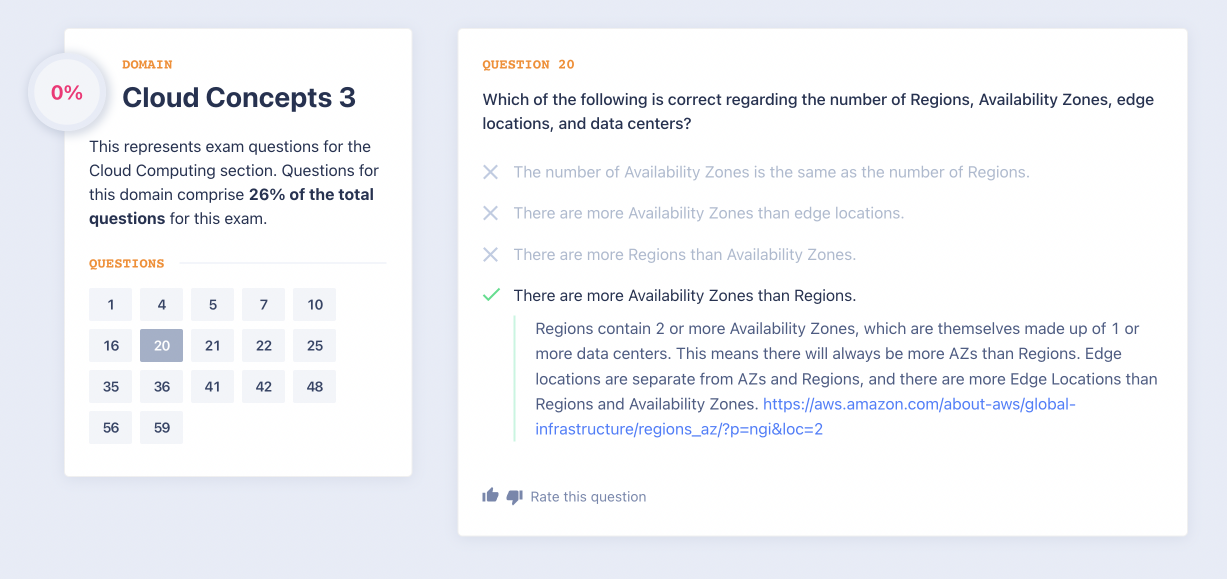Viewport: 1227px width, 579px height.
Task: Click the X icon beside edge locations answer
Action: point(490,213)
